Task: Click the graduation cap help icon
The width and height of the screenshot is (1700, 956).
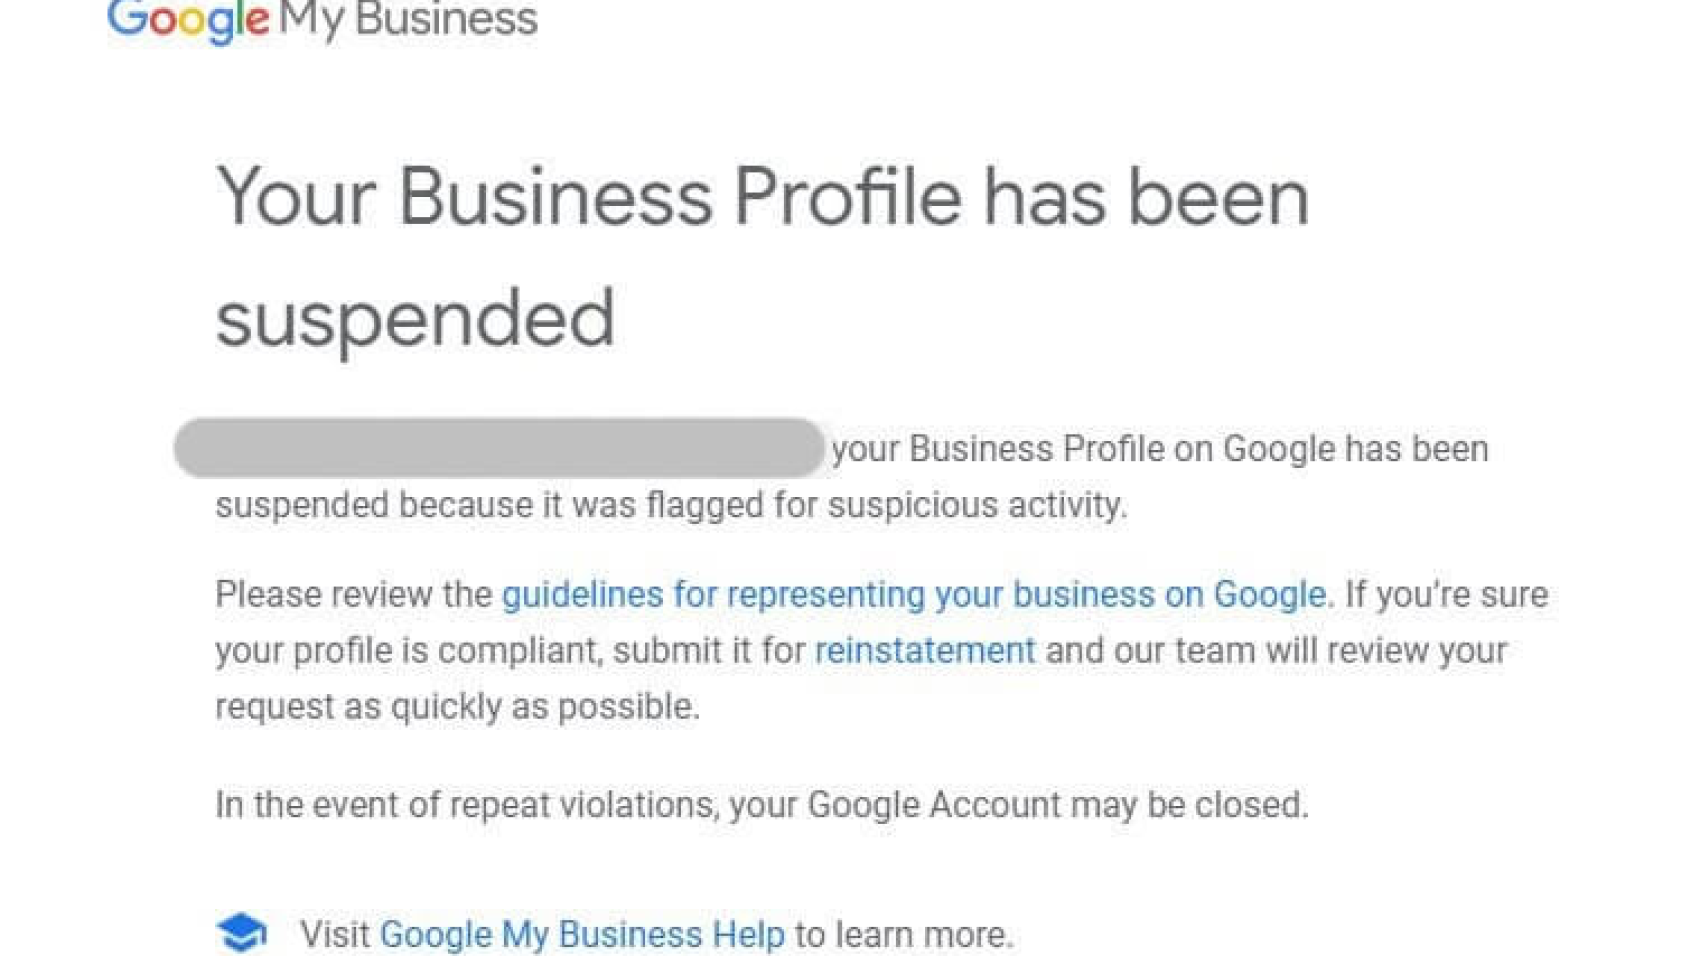Action: tap(241, 933)
